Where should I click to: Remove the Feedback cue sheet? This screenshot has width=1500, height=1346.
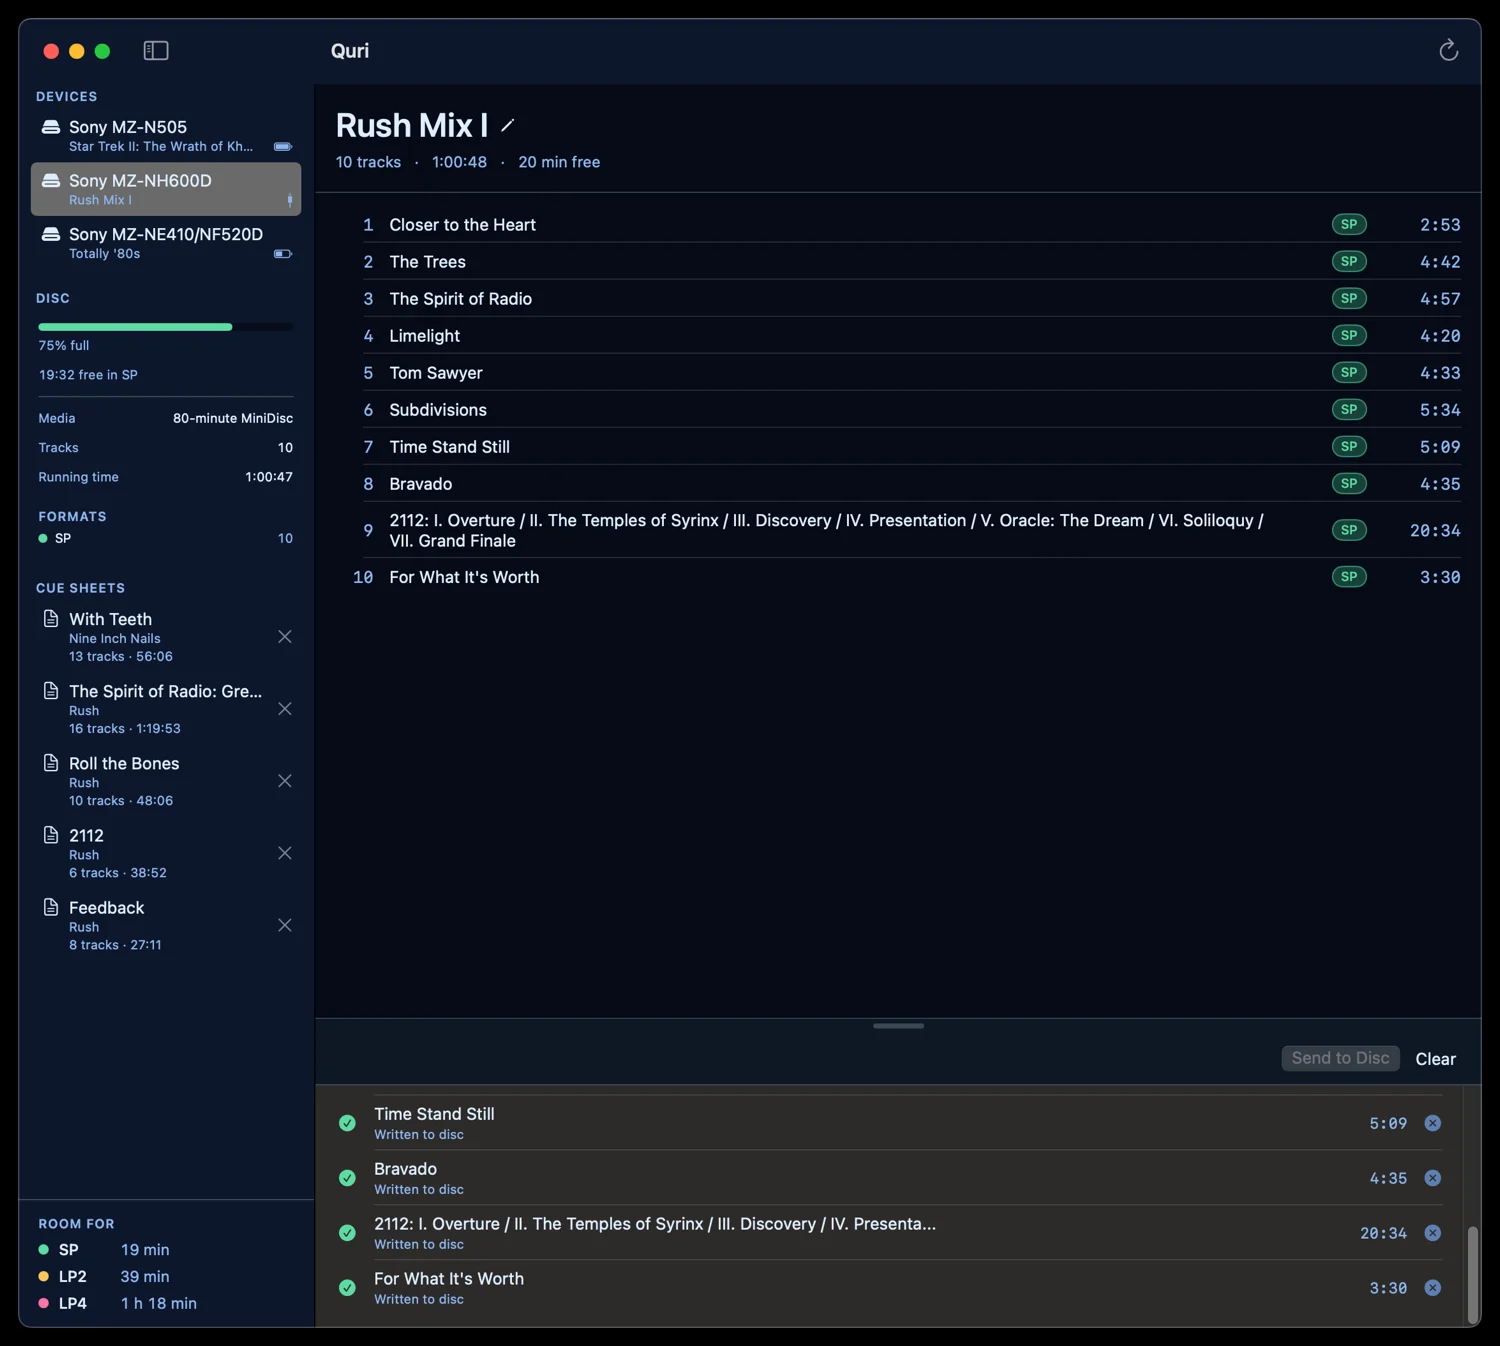(x=285, y=925)
